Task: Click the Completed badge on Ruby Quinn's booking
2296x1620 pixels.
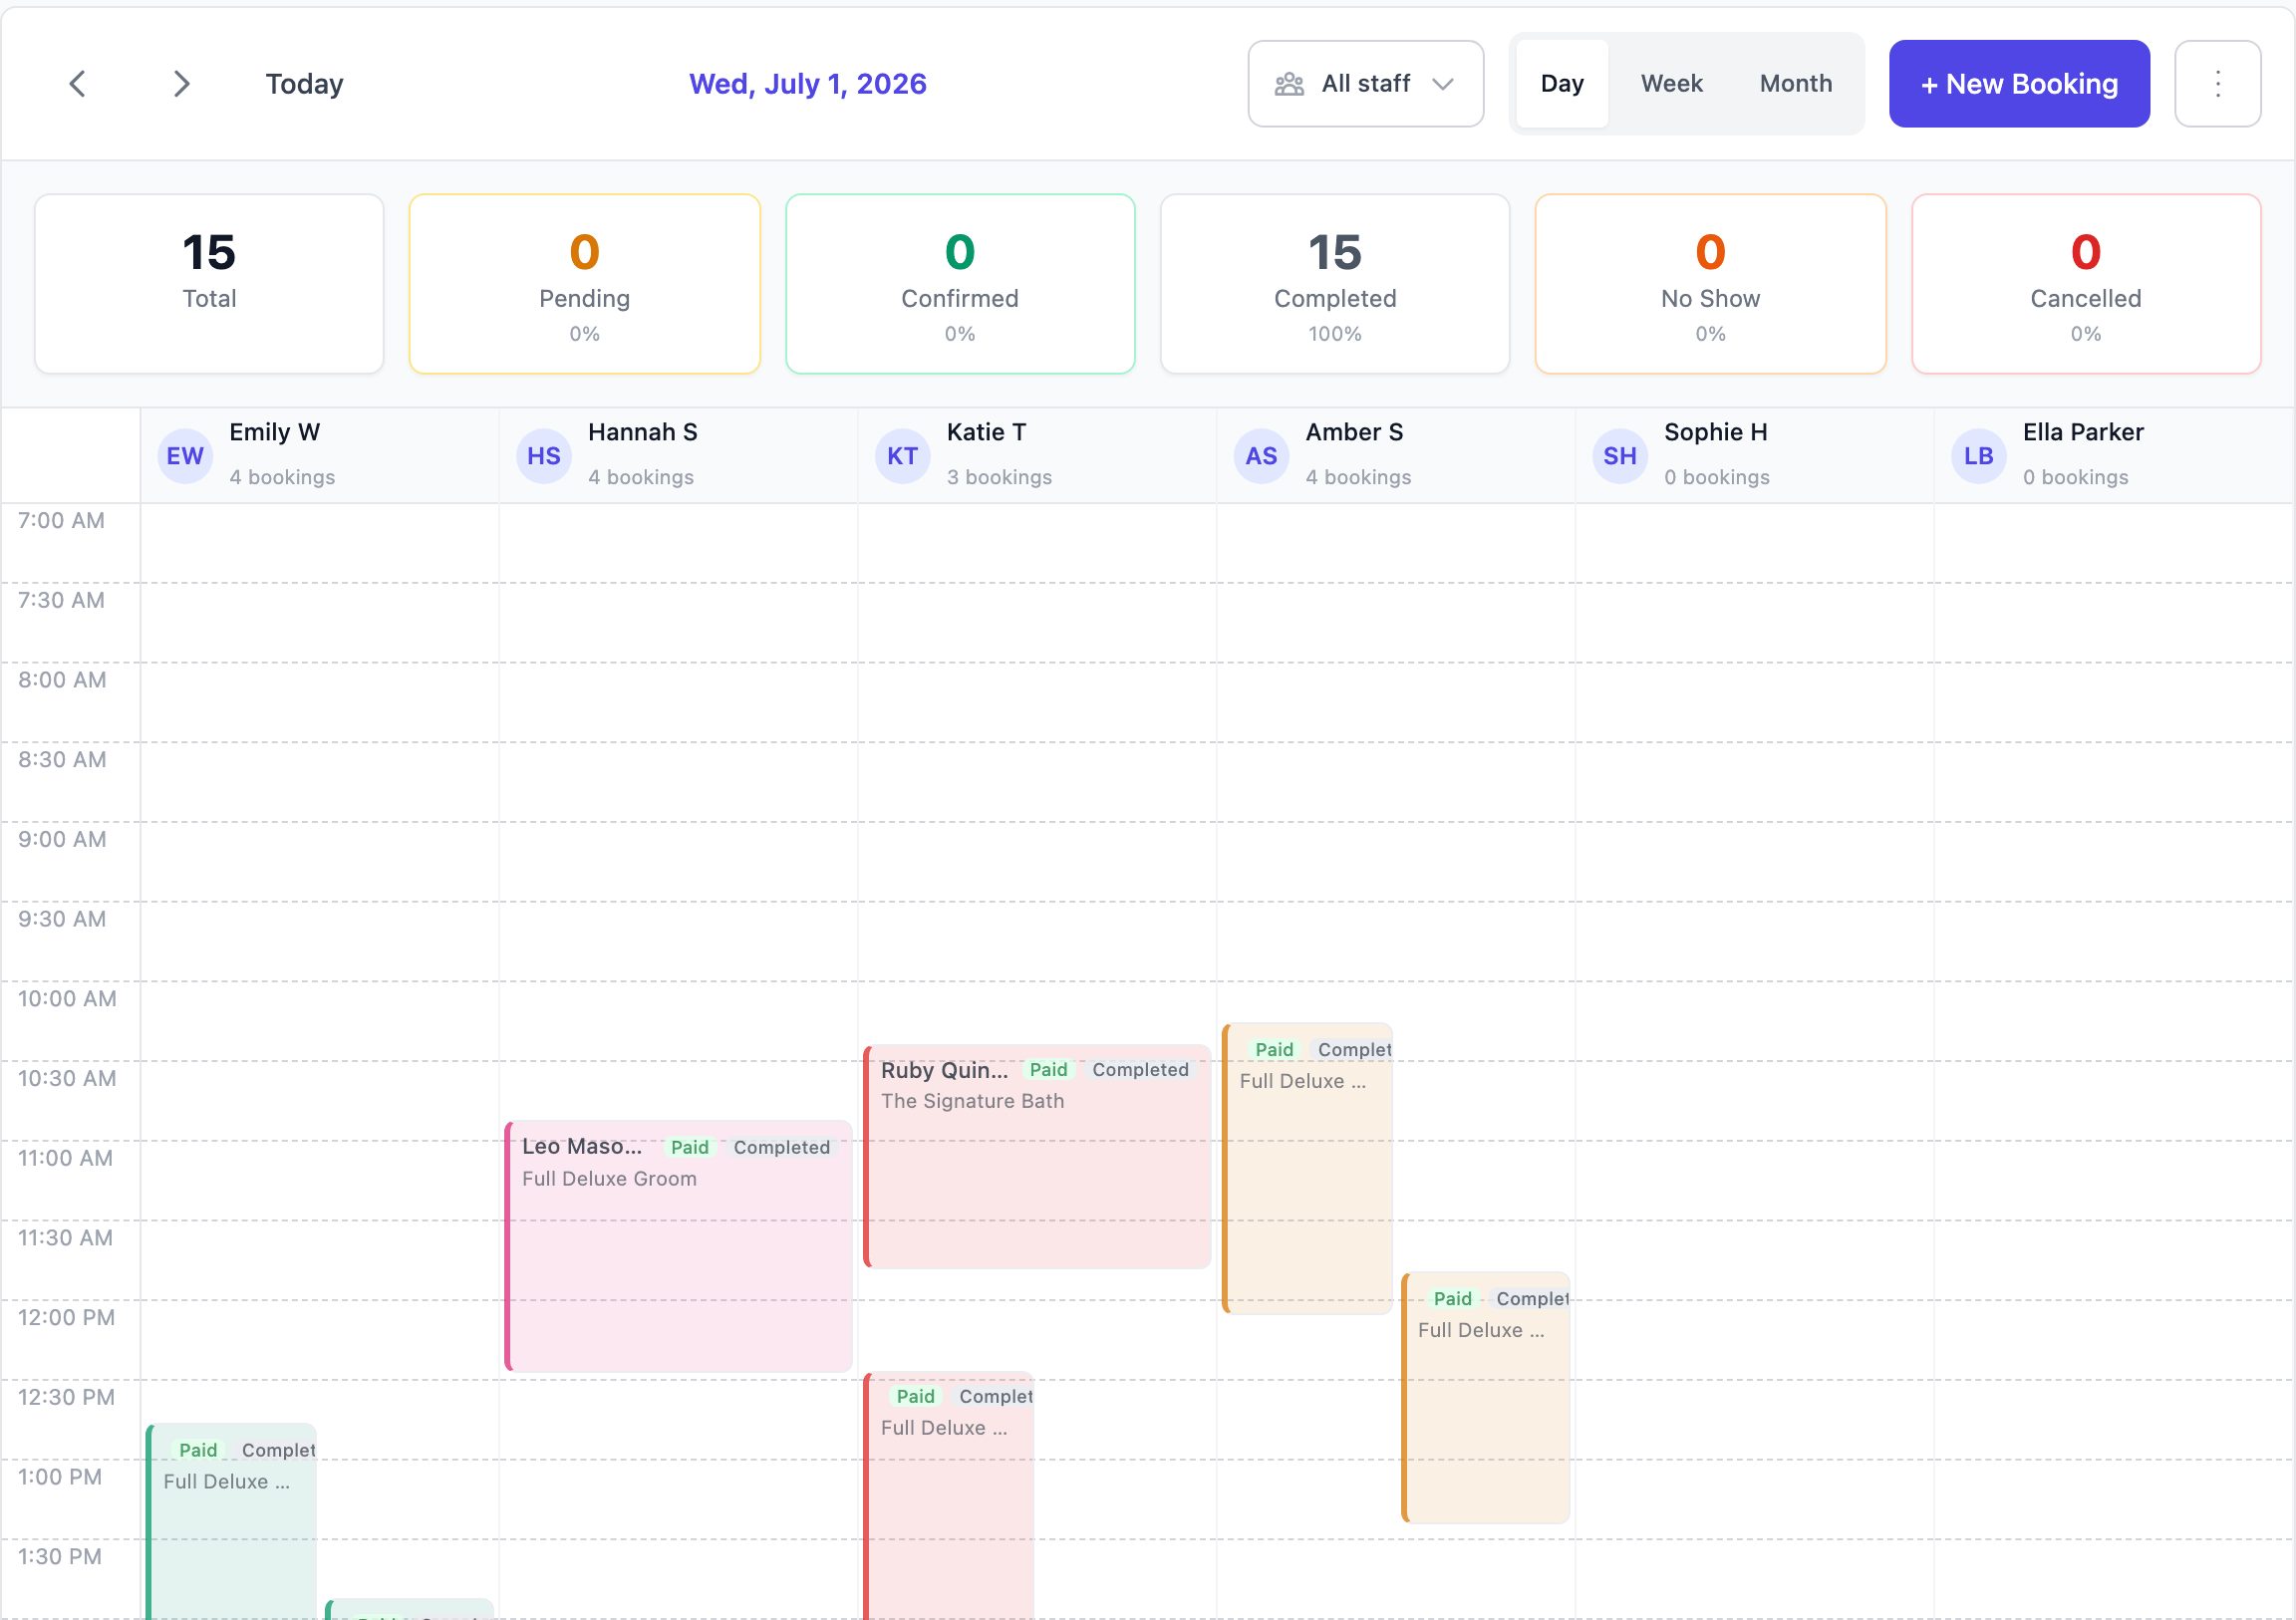Action: (1140, 1070)
